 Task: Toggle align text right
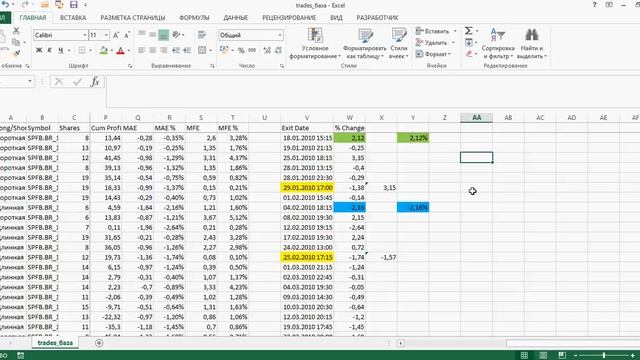[164, 50]
